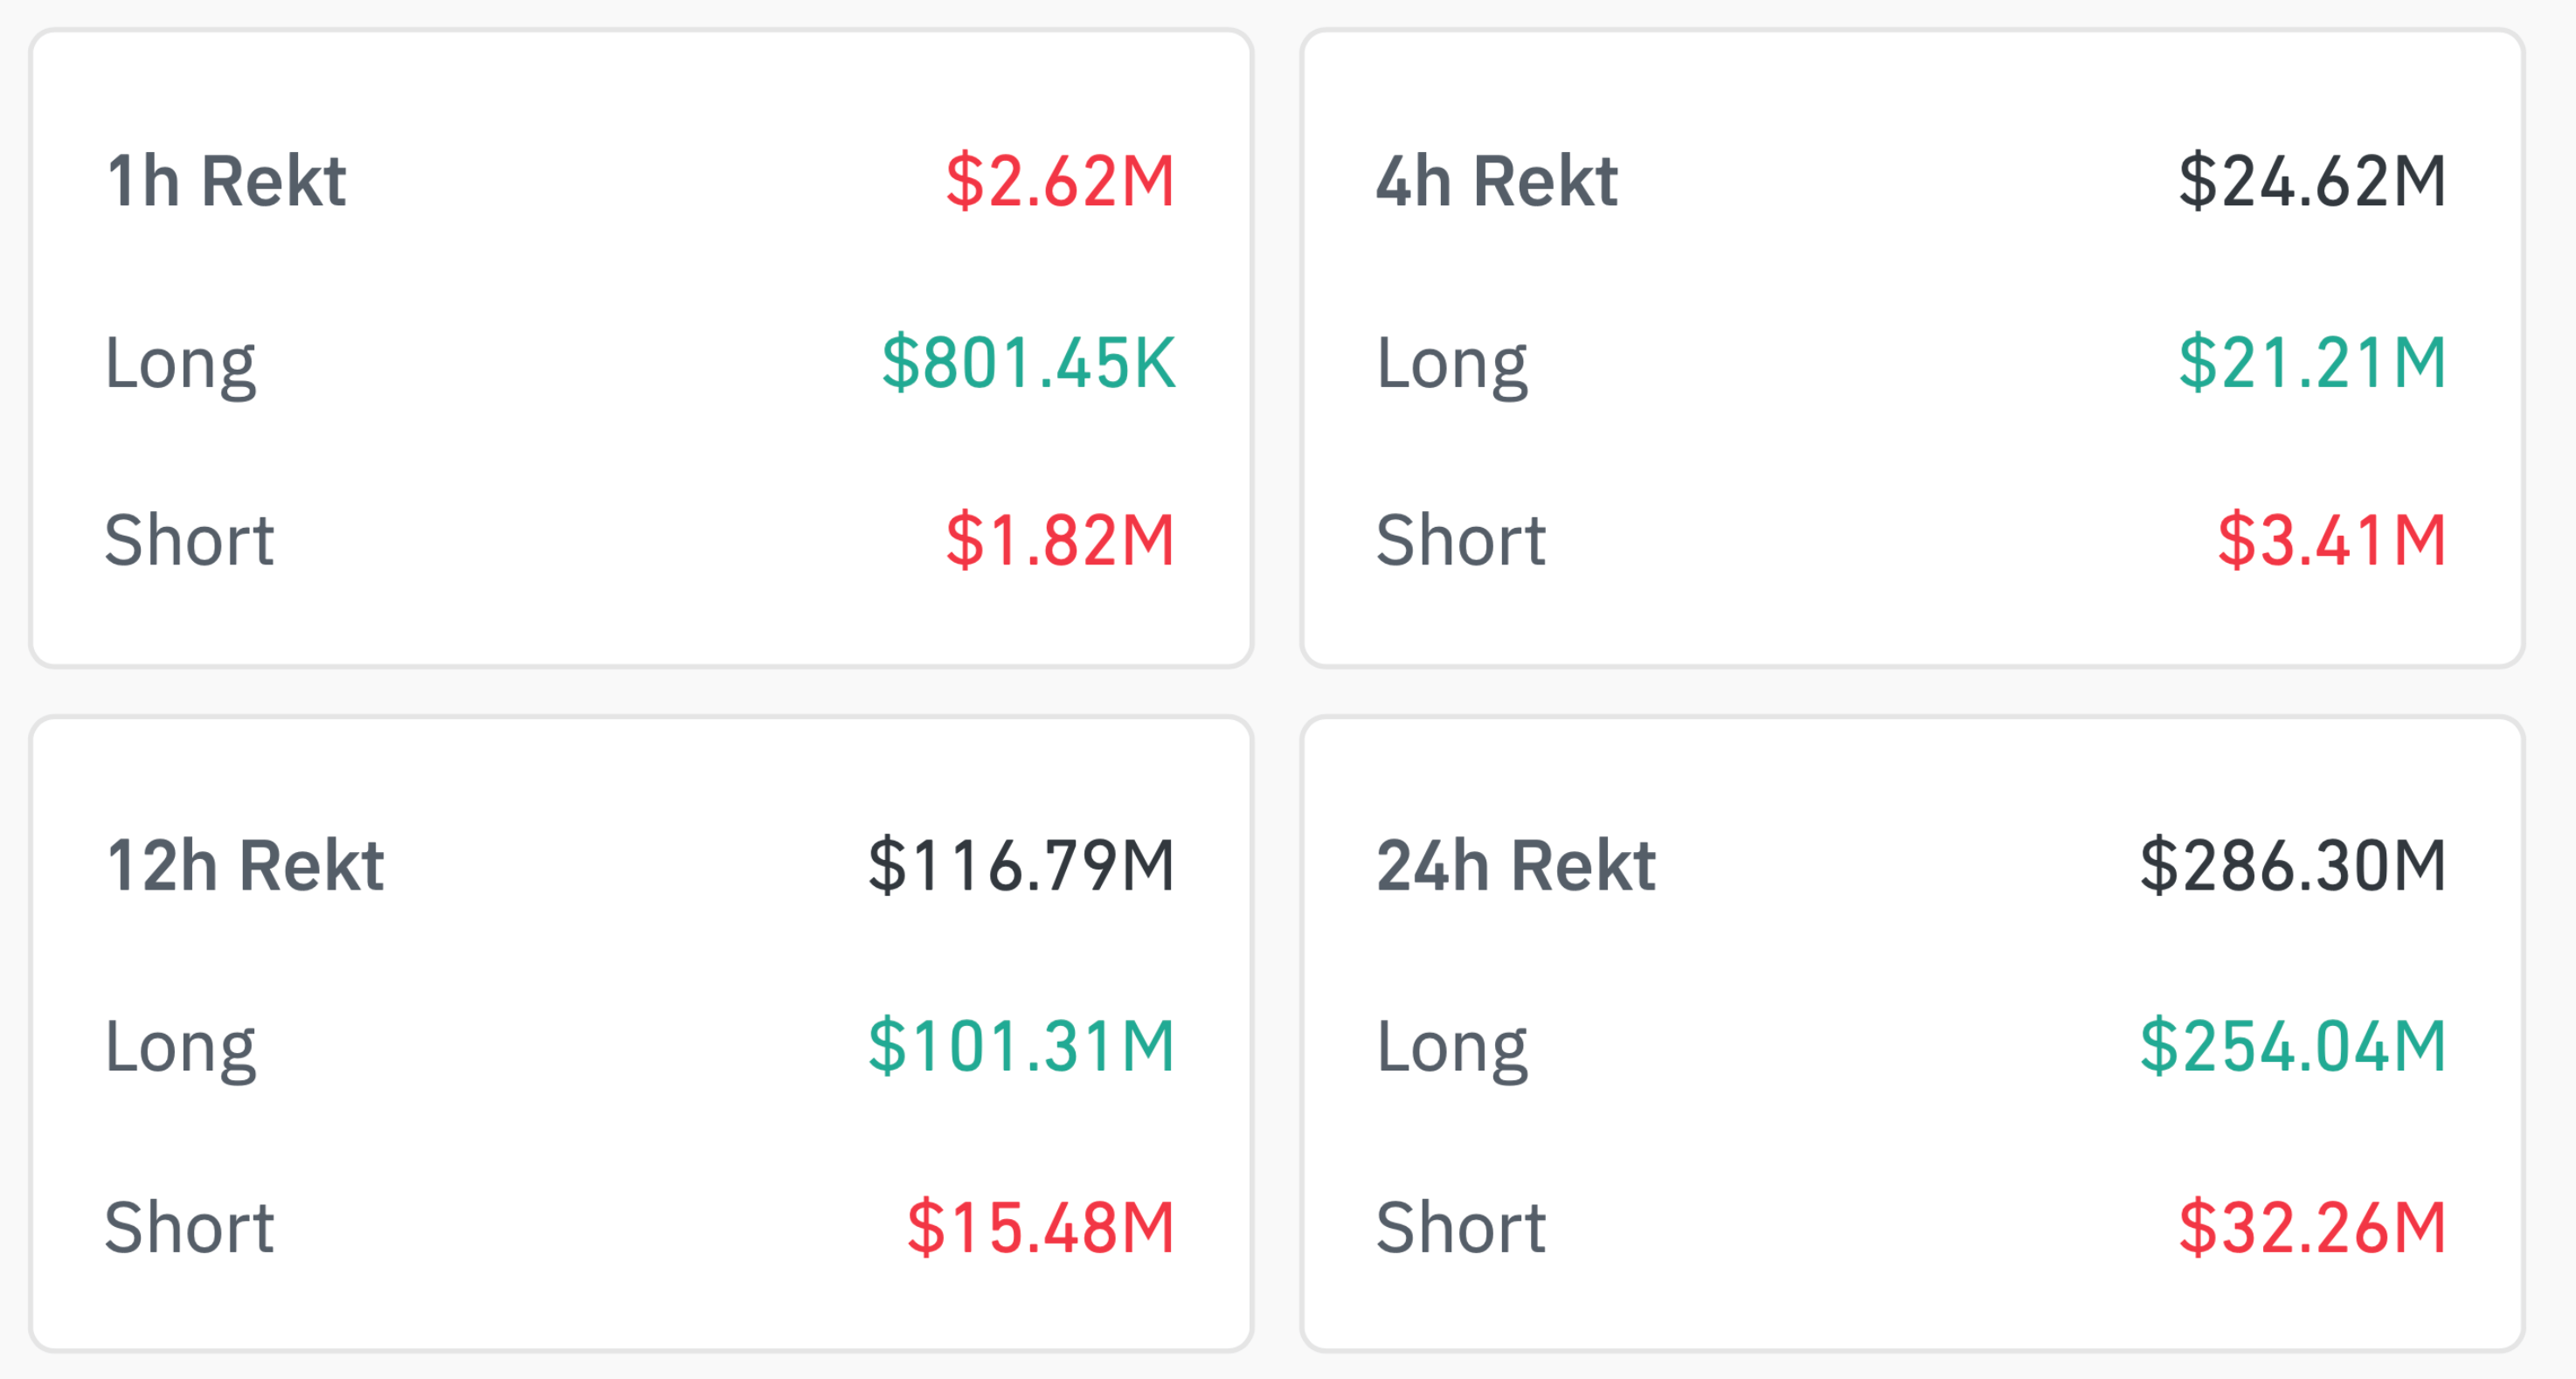2576x1379 pixels.
Task: Select the 1h Rekt total $2.62M
Action: tap(1061, 181)
